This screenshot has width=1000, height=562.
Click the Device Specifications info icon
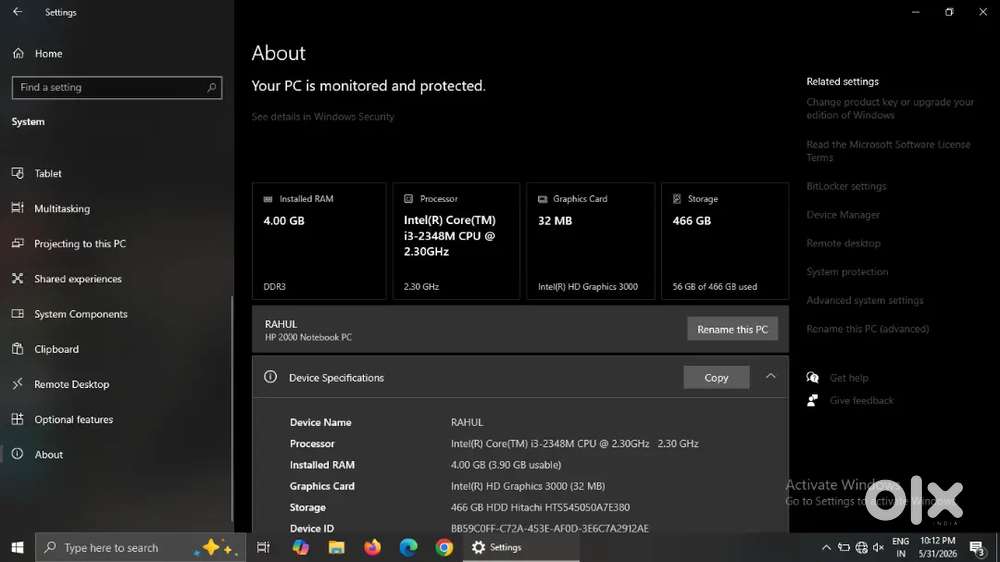click(270, 377)
